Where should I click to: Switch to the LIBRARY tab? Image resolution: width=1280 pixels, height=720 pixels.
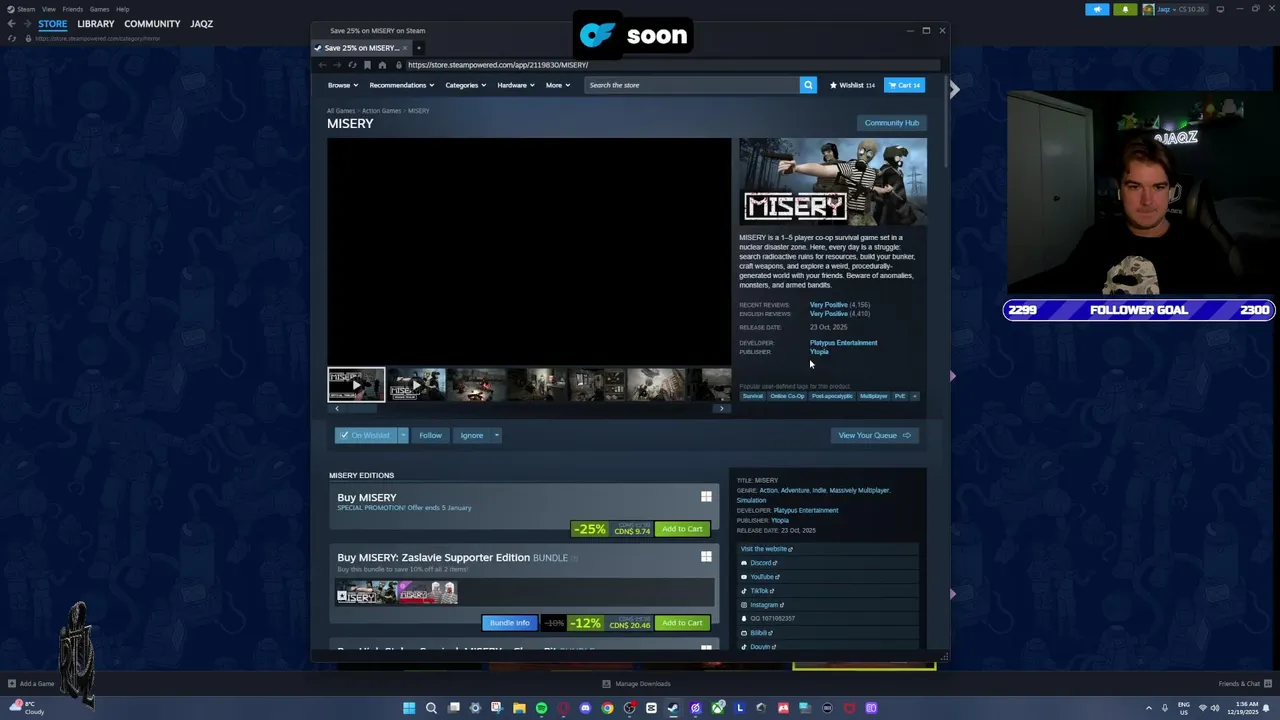tap(96, 24)
